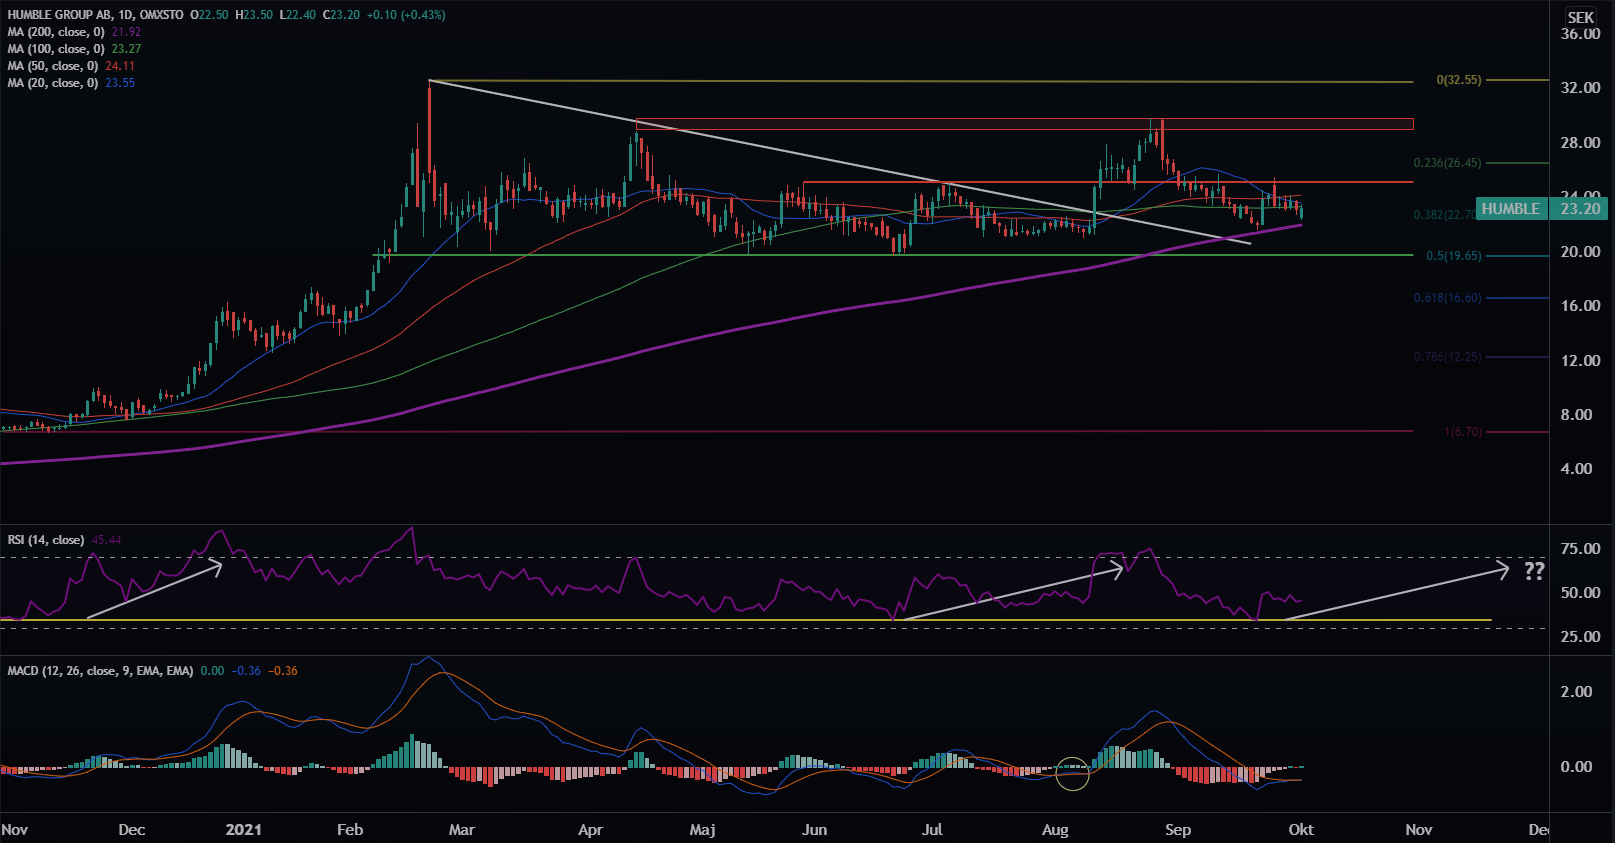Click the 0.618(16.60) Fibonacci level label
1615x843 pixels.
[1447, 298]
